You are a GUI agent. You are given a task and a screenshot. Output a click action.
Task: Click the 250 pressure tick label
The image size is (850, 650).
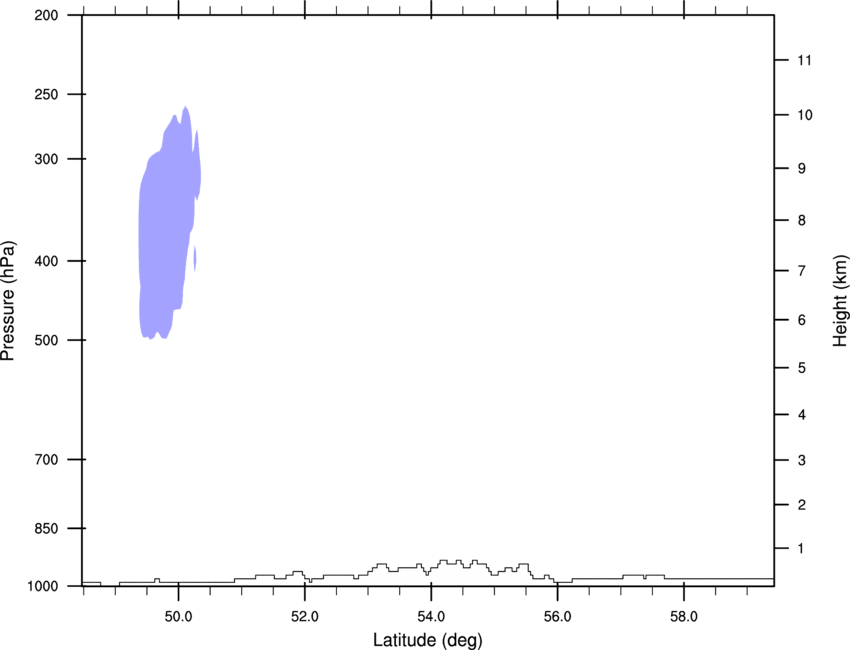click(46, 94)
